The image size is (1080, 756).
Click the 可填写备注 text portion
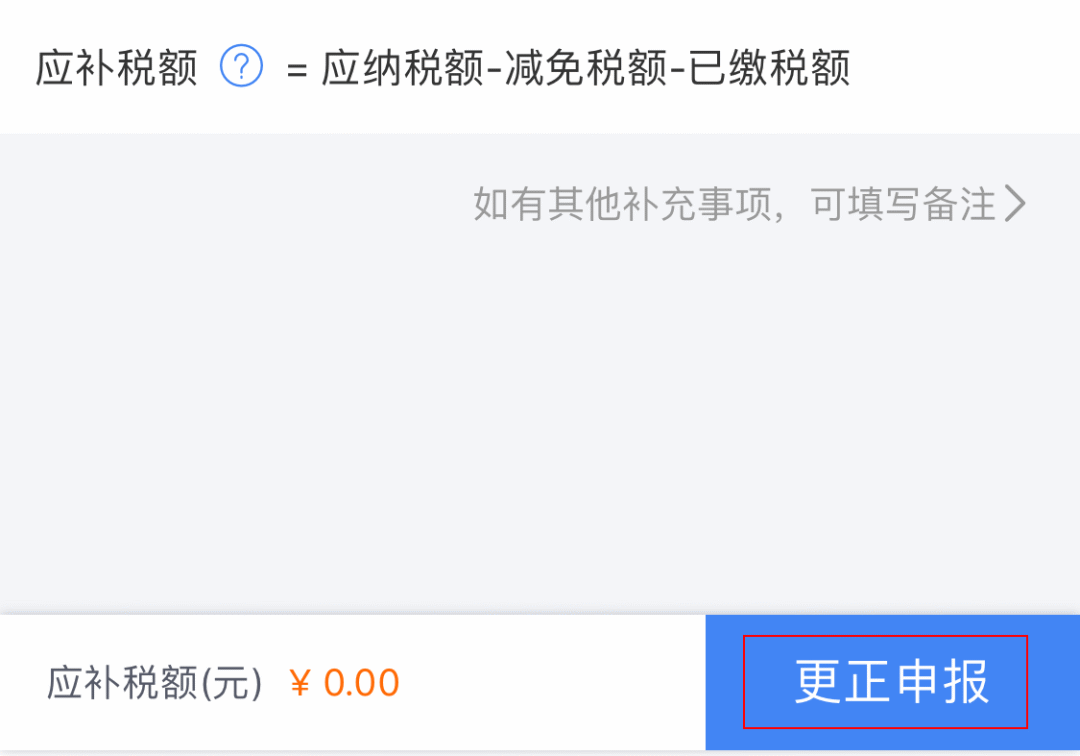coord(903,204)
